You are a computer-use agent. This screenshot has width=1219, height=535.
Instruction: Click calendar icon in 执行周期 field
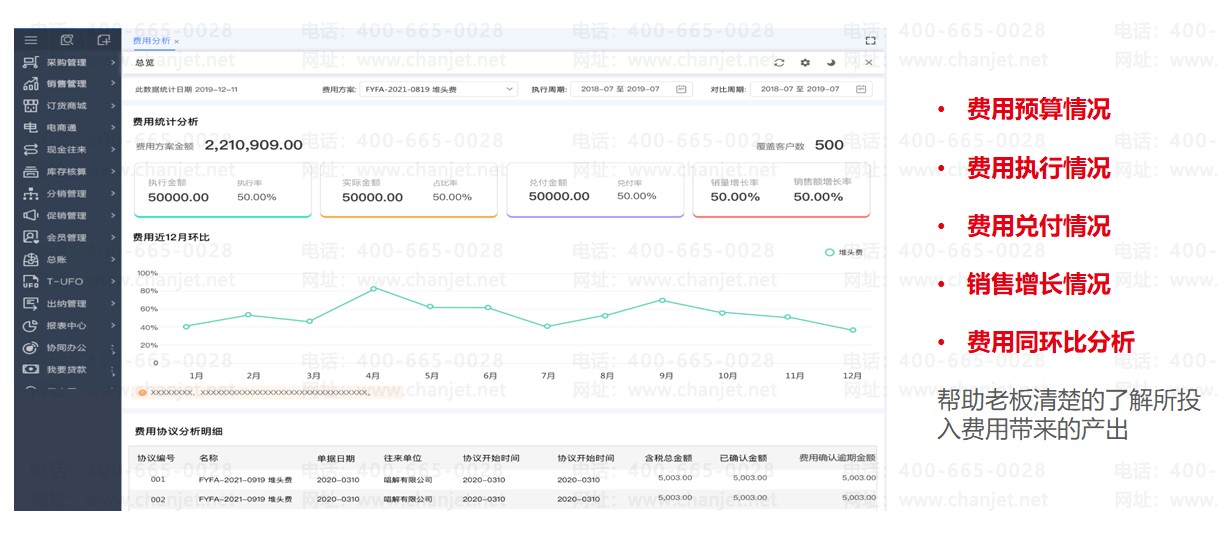[x=681, y=89]
